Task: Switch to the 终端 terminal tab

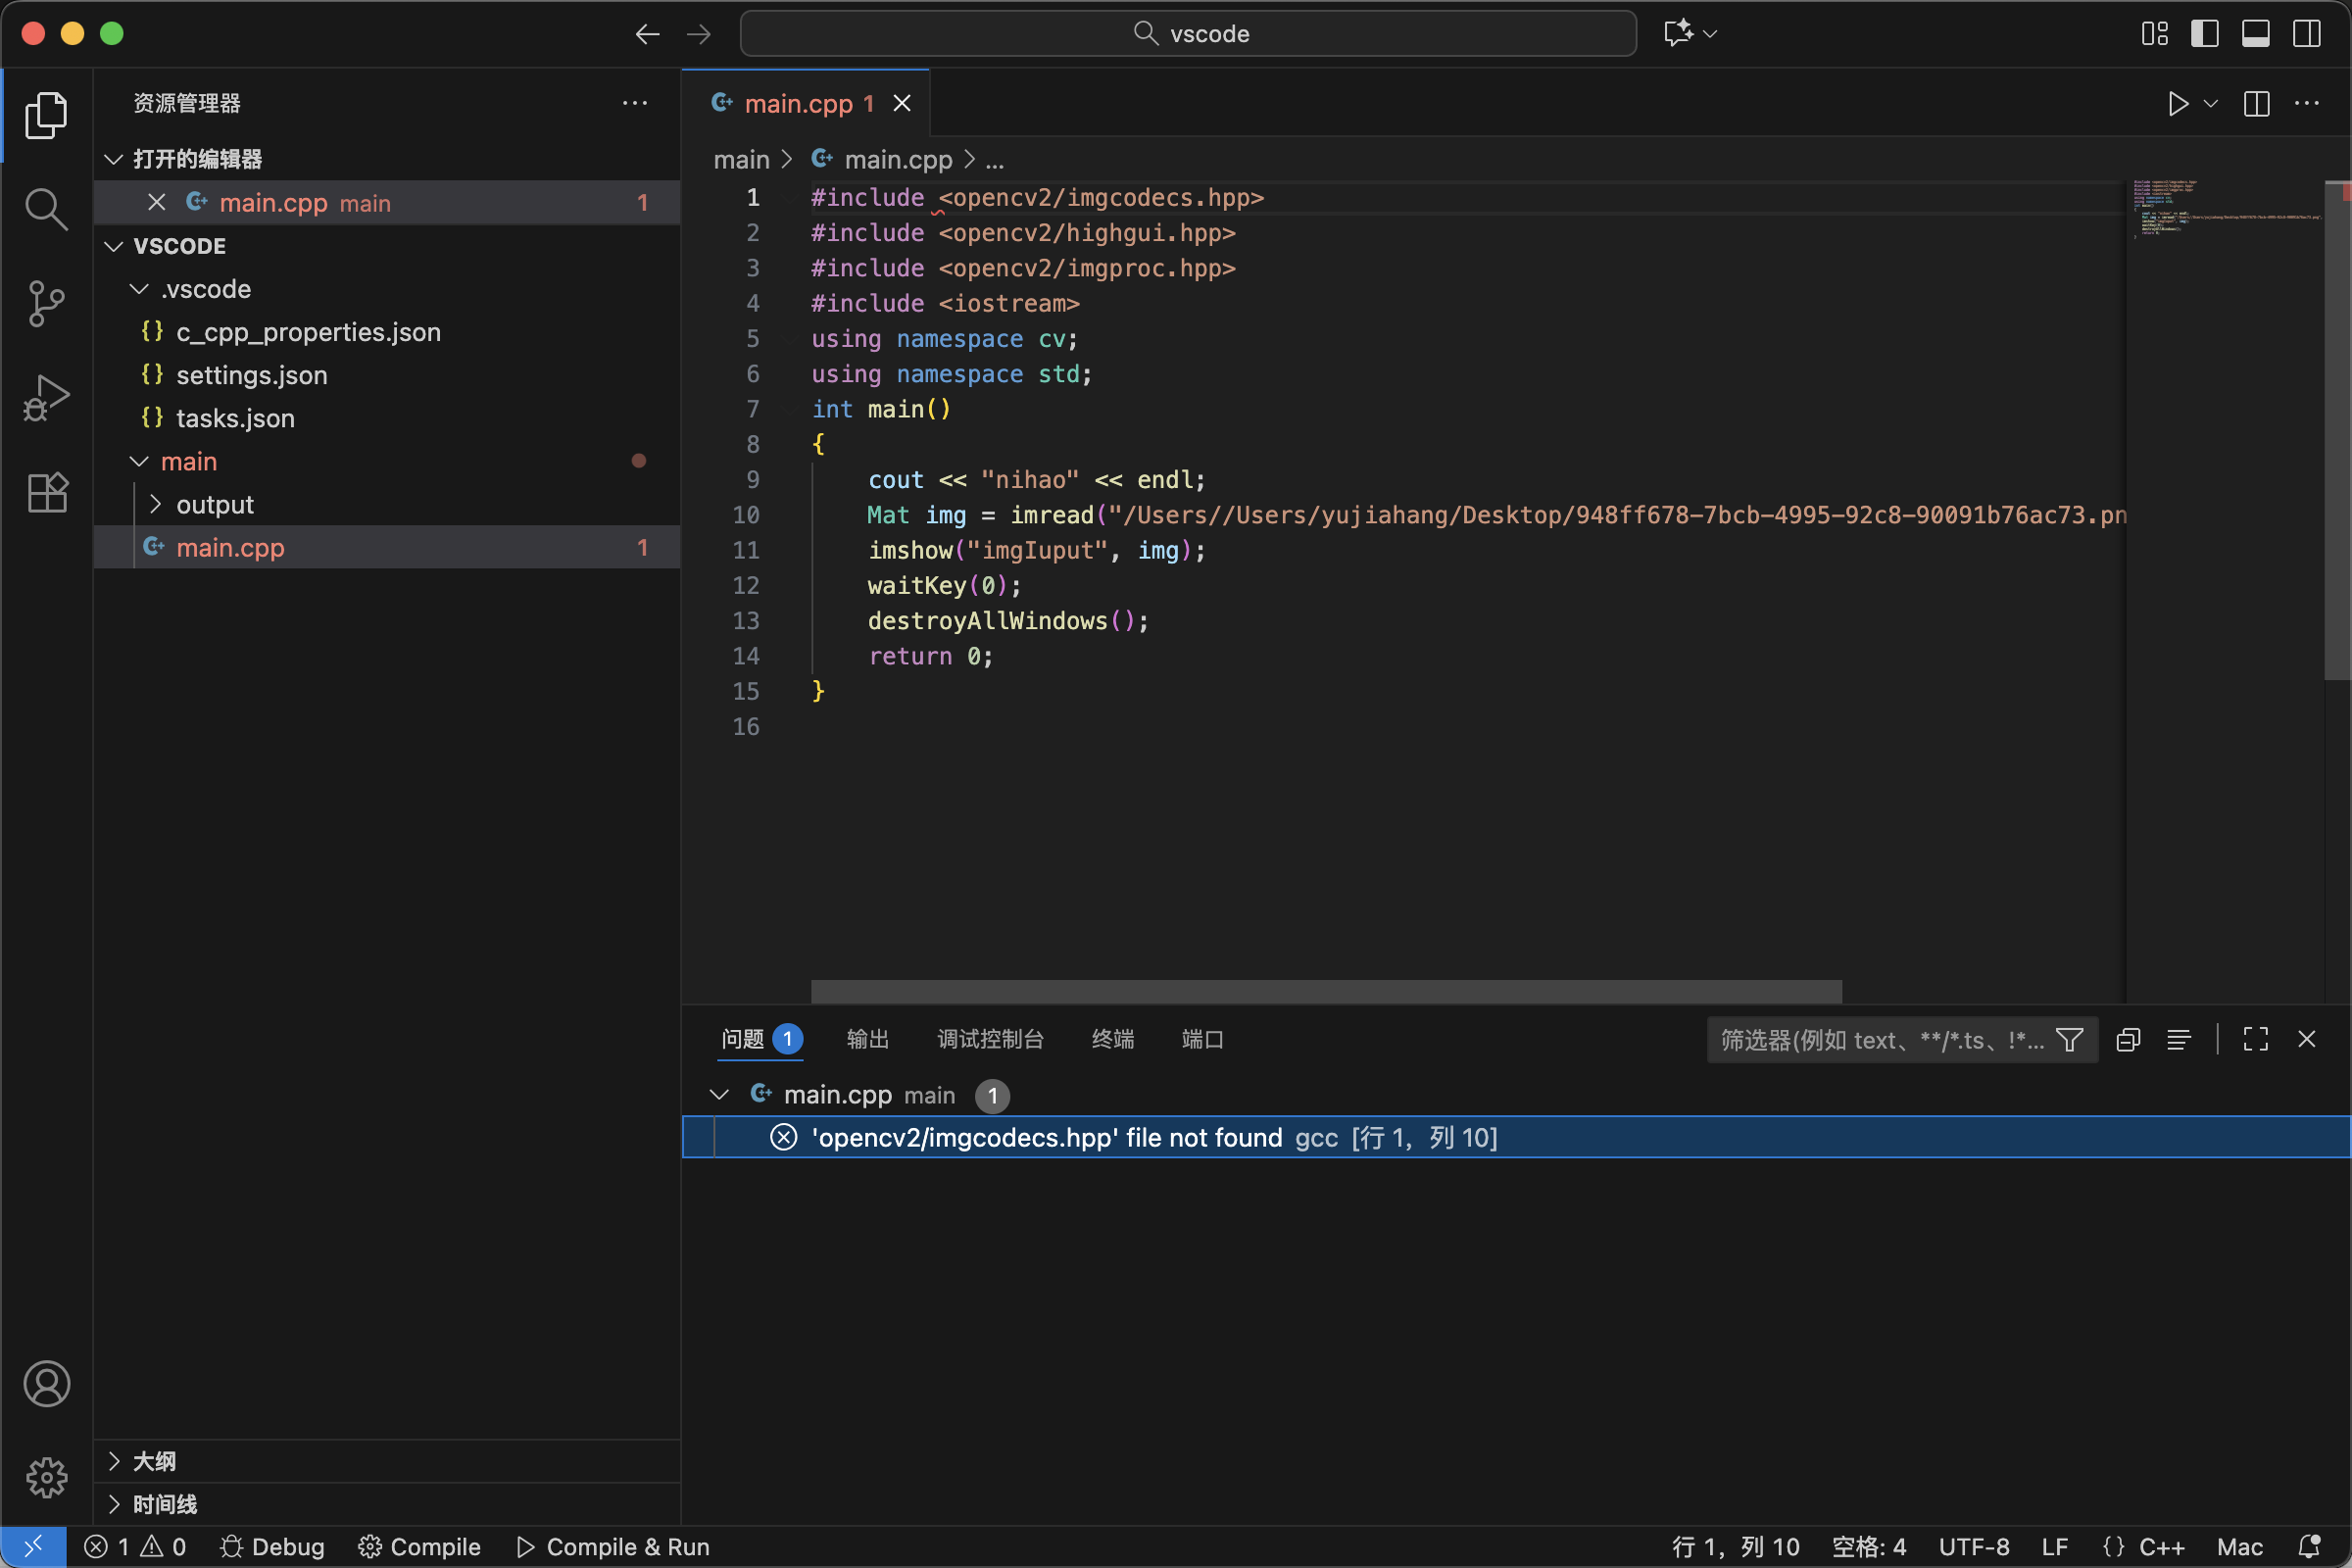Action: point(1112,1039)
